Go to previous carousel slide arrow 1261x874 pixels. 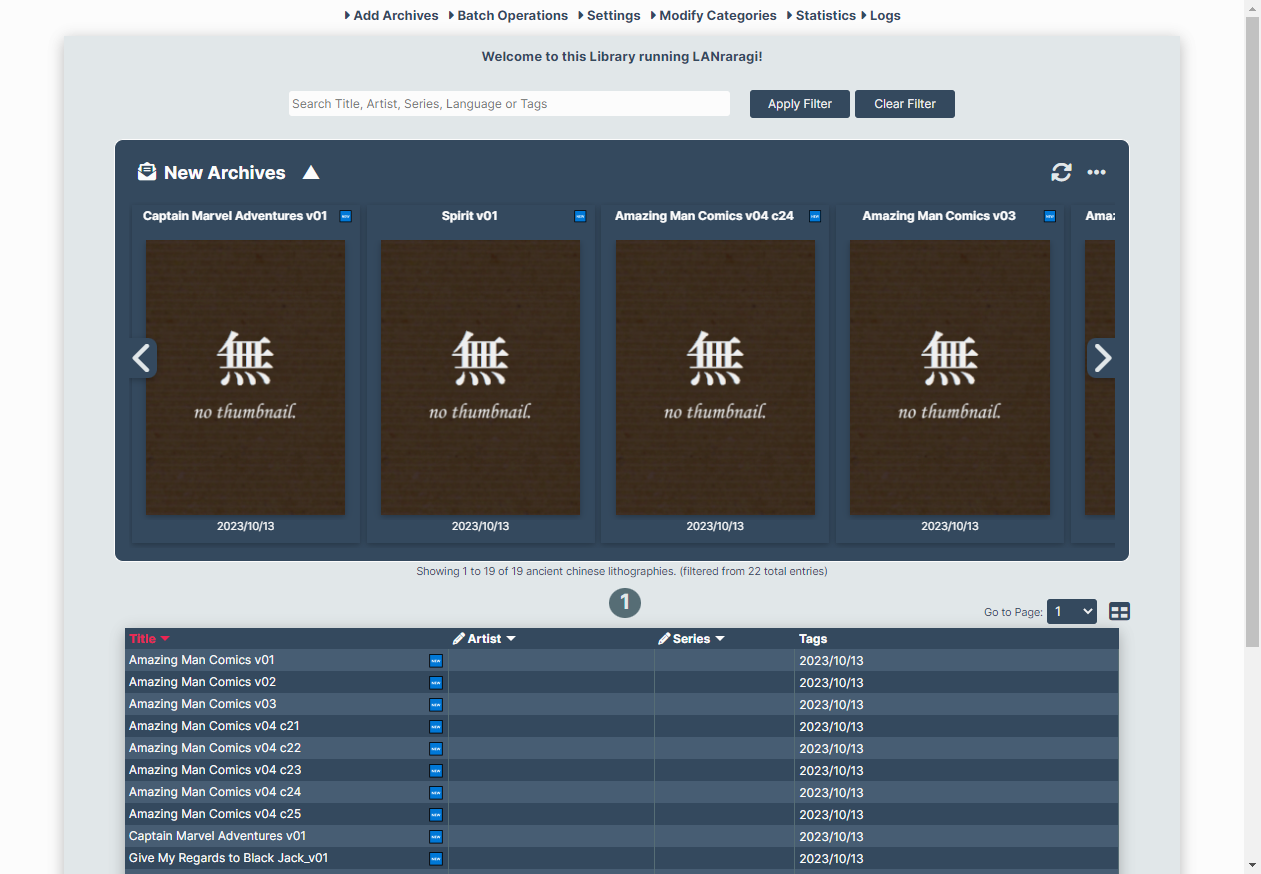tap(142, 358)
